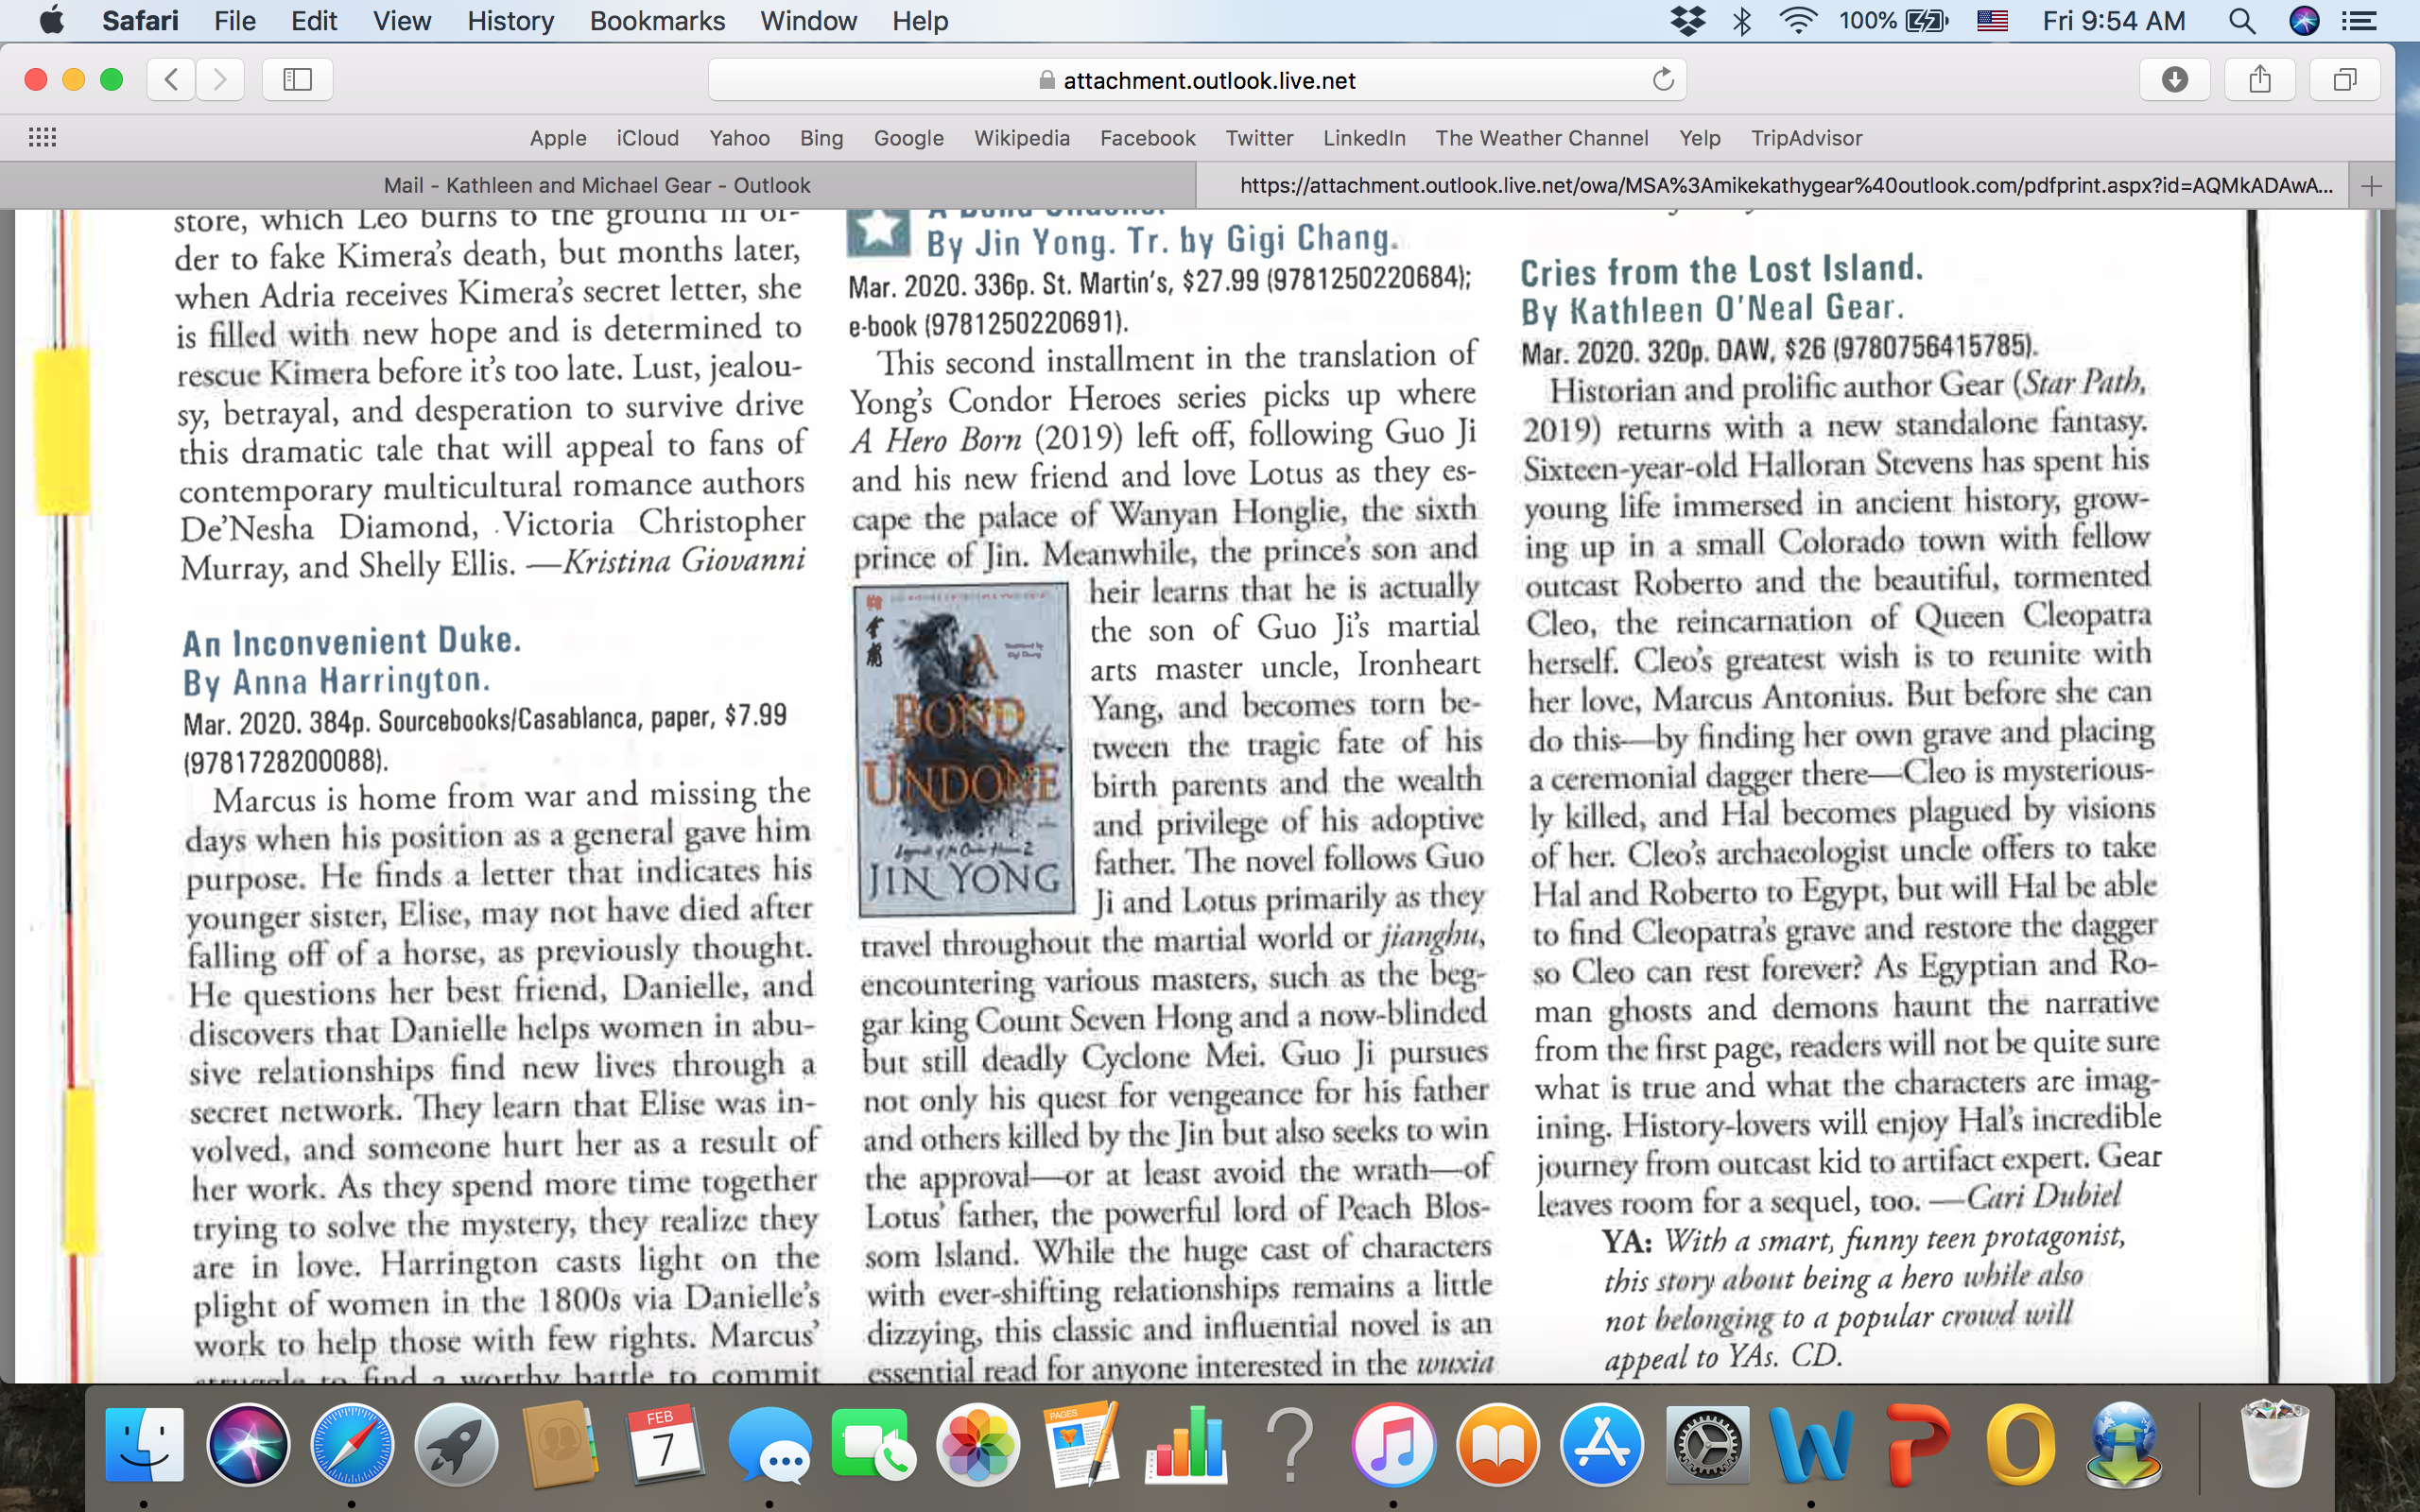The image size is (2420, 1512).
Task: Open Notification Center
Action: point(2360,21)
